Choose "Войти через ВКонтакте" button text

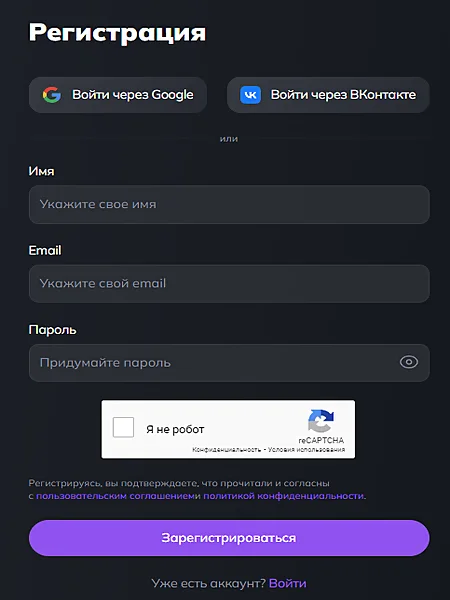click(343, 95)
